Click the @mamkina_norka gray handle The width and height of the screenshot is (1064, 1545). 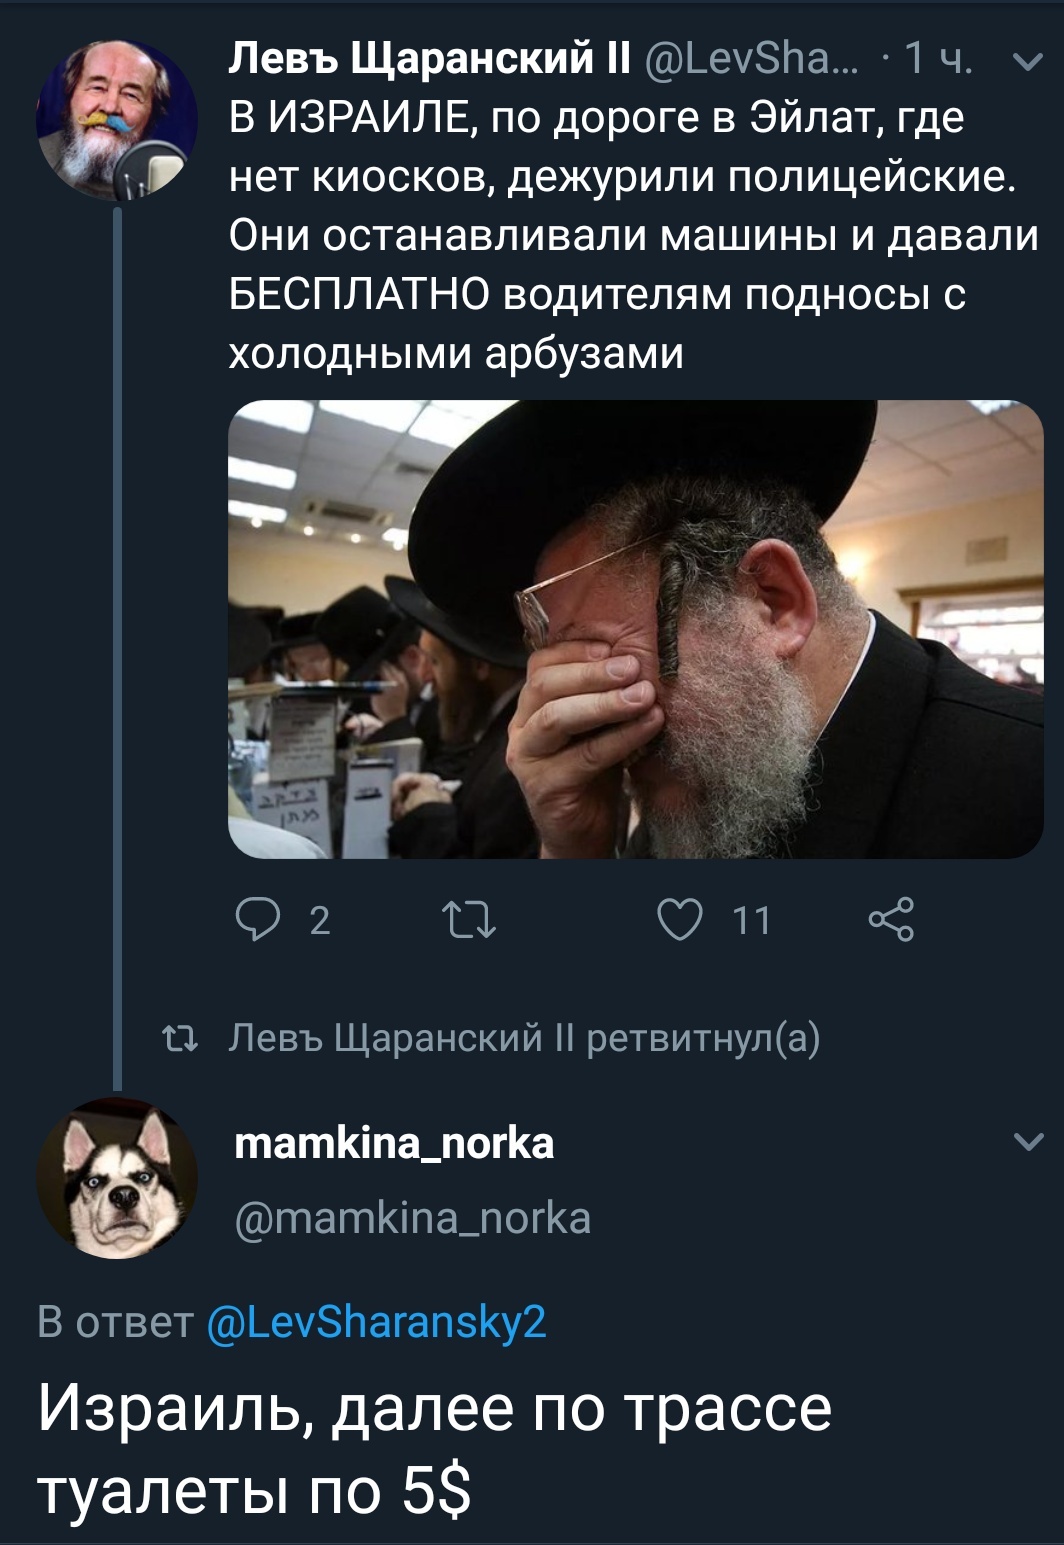coord(412,1218)
